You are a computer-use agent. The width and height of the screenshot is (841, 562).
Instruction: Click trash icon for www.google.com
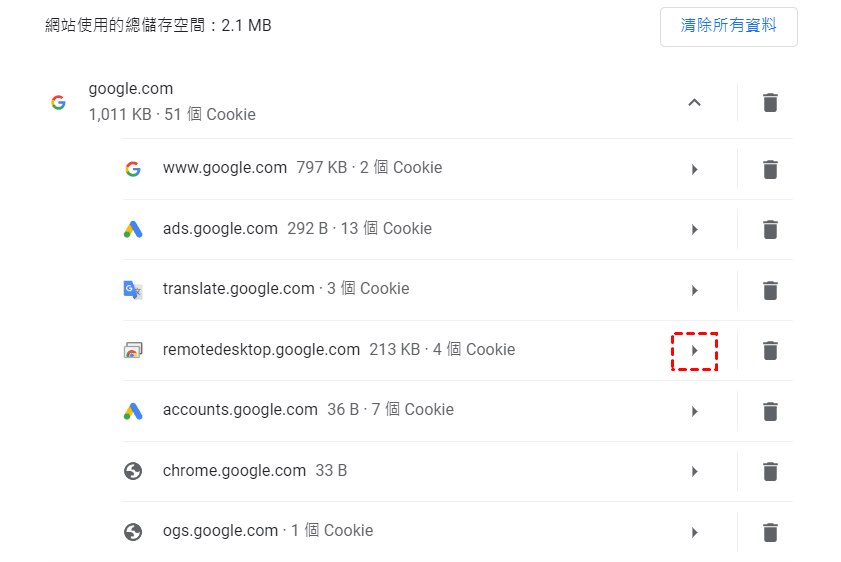pyautogui.click(x=770, y=169)
